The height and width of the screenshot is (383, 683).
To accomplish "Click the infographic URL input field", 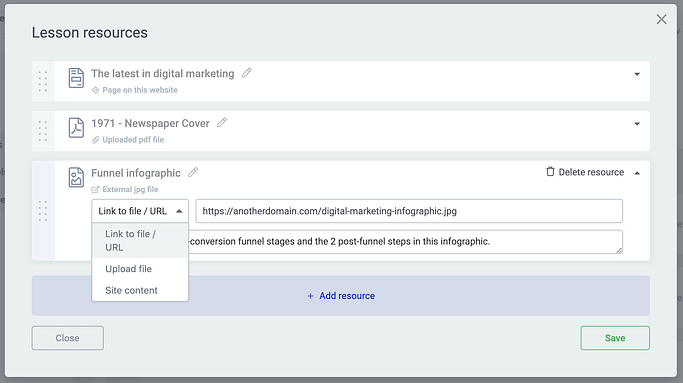I will pyautogui.click(x=409, y=211).
